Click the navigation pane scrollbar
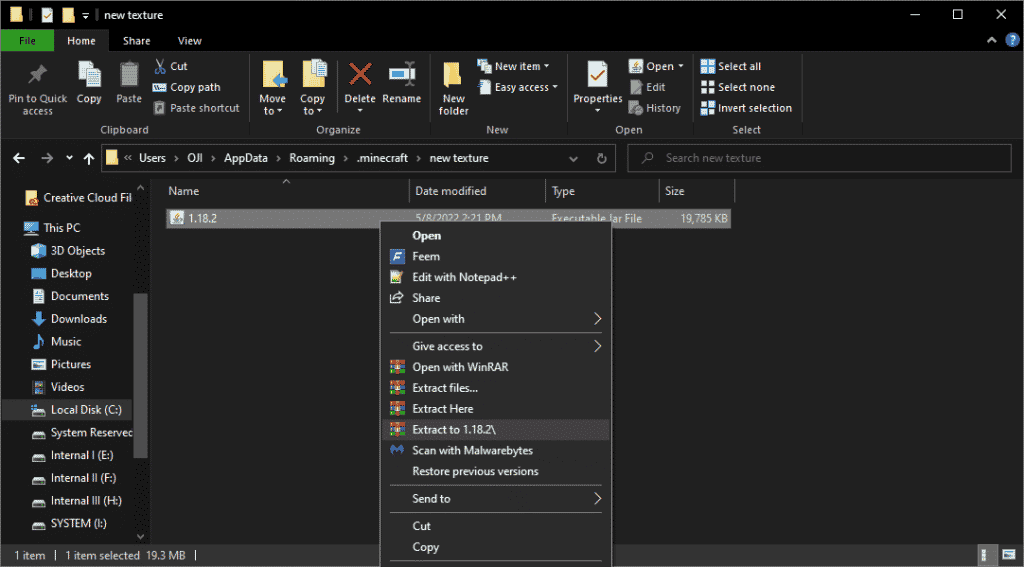The image size is (1024, 567). [x=140, y=375]
